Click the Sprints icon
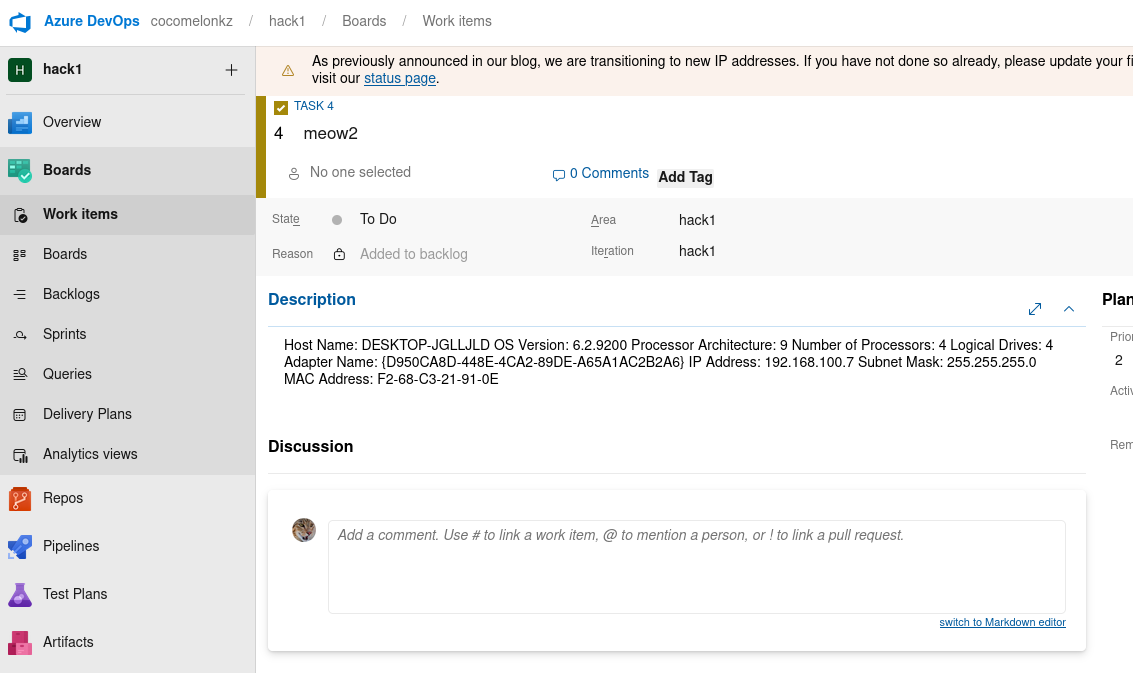 coord(20,335)
